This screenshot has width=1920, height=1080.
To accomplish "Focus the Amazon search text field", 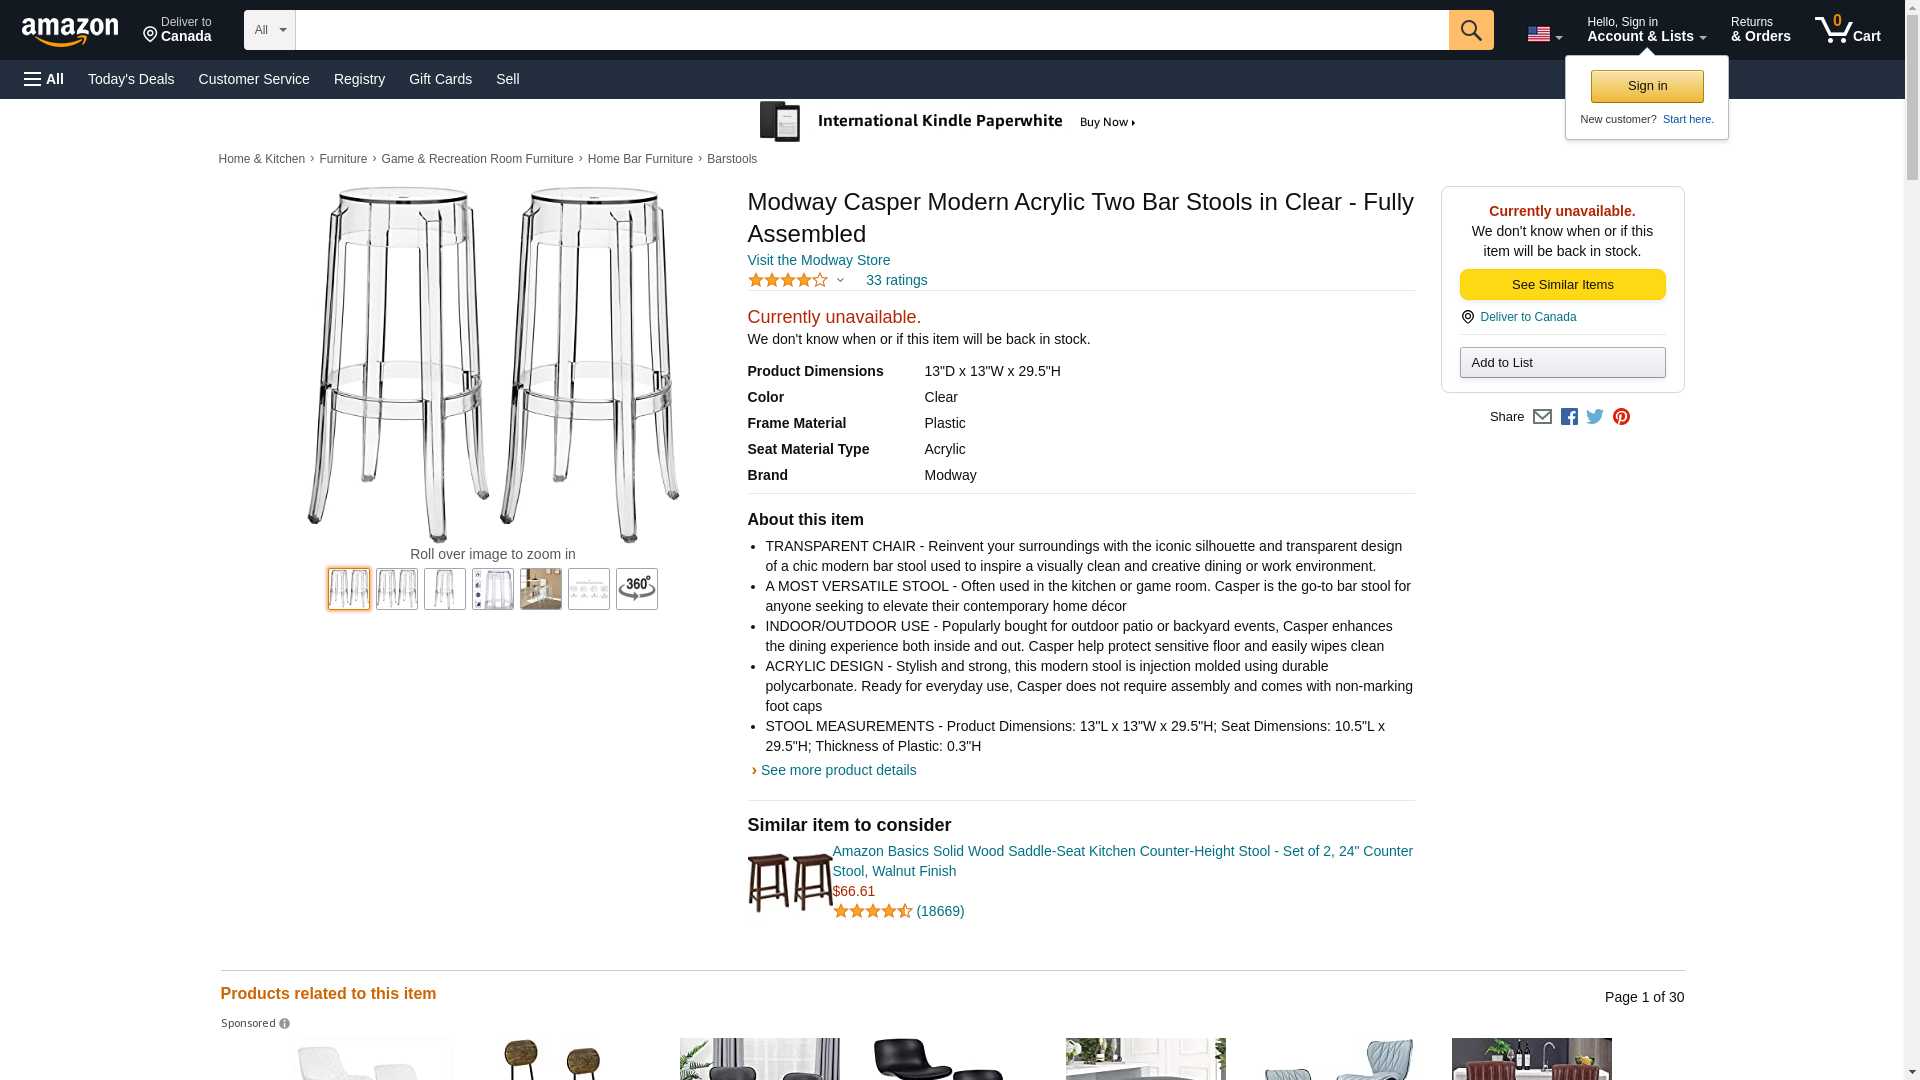I will (871, 30).
